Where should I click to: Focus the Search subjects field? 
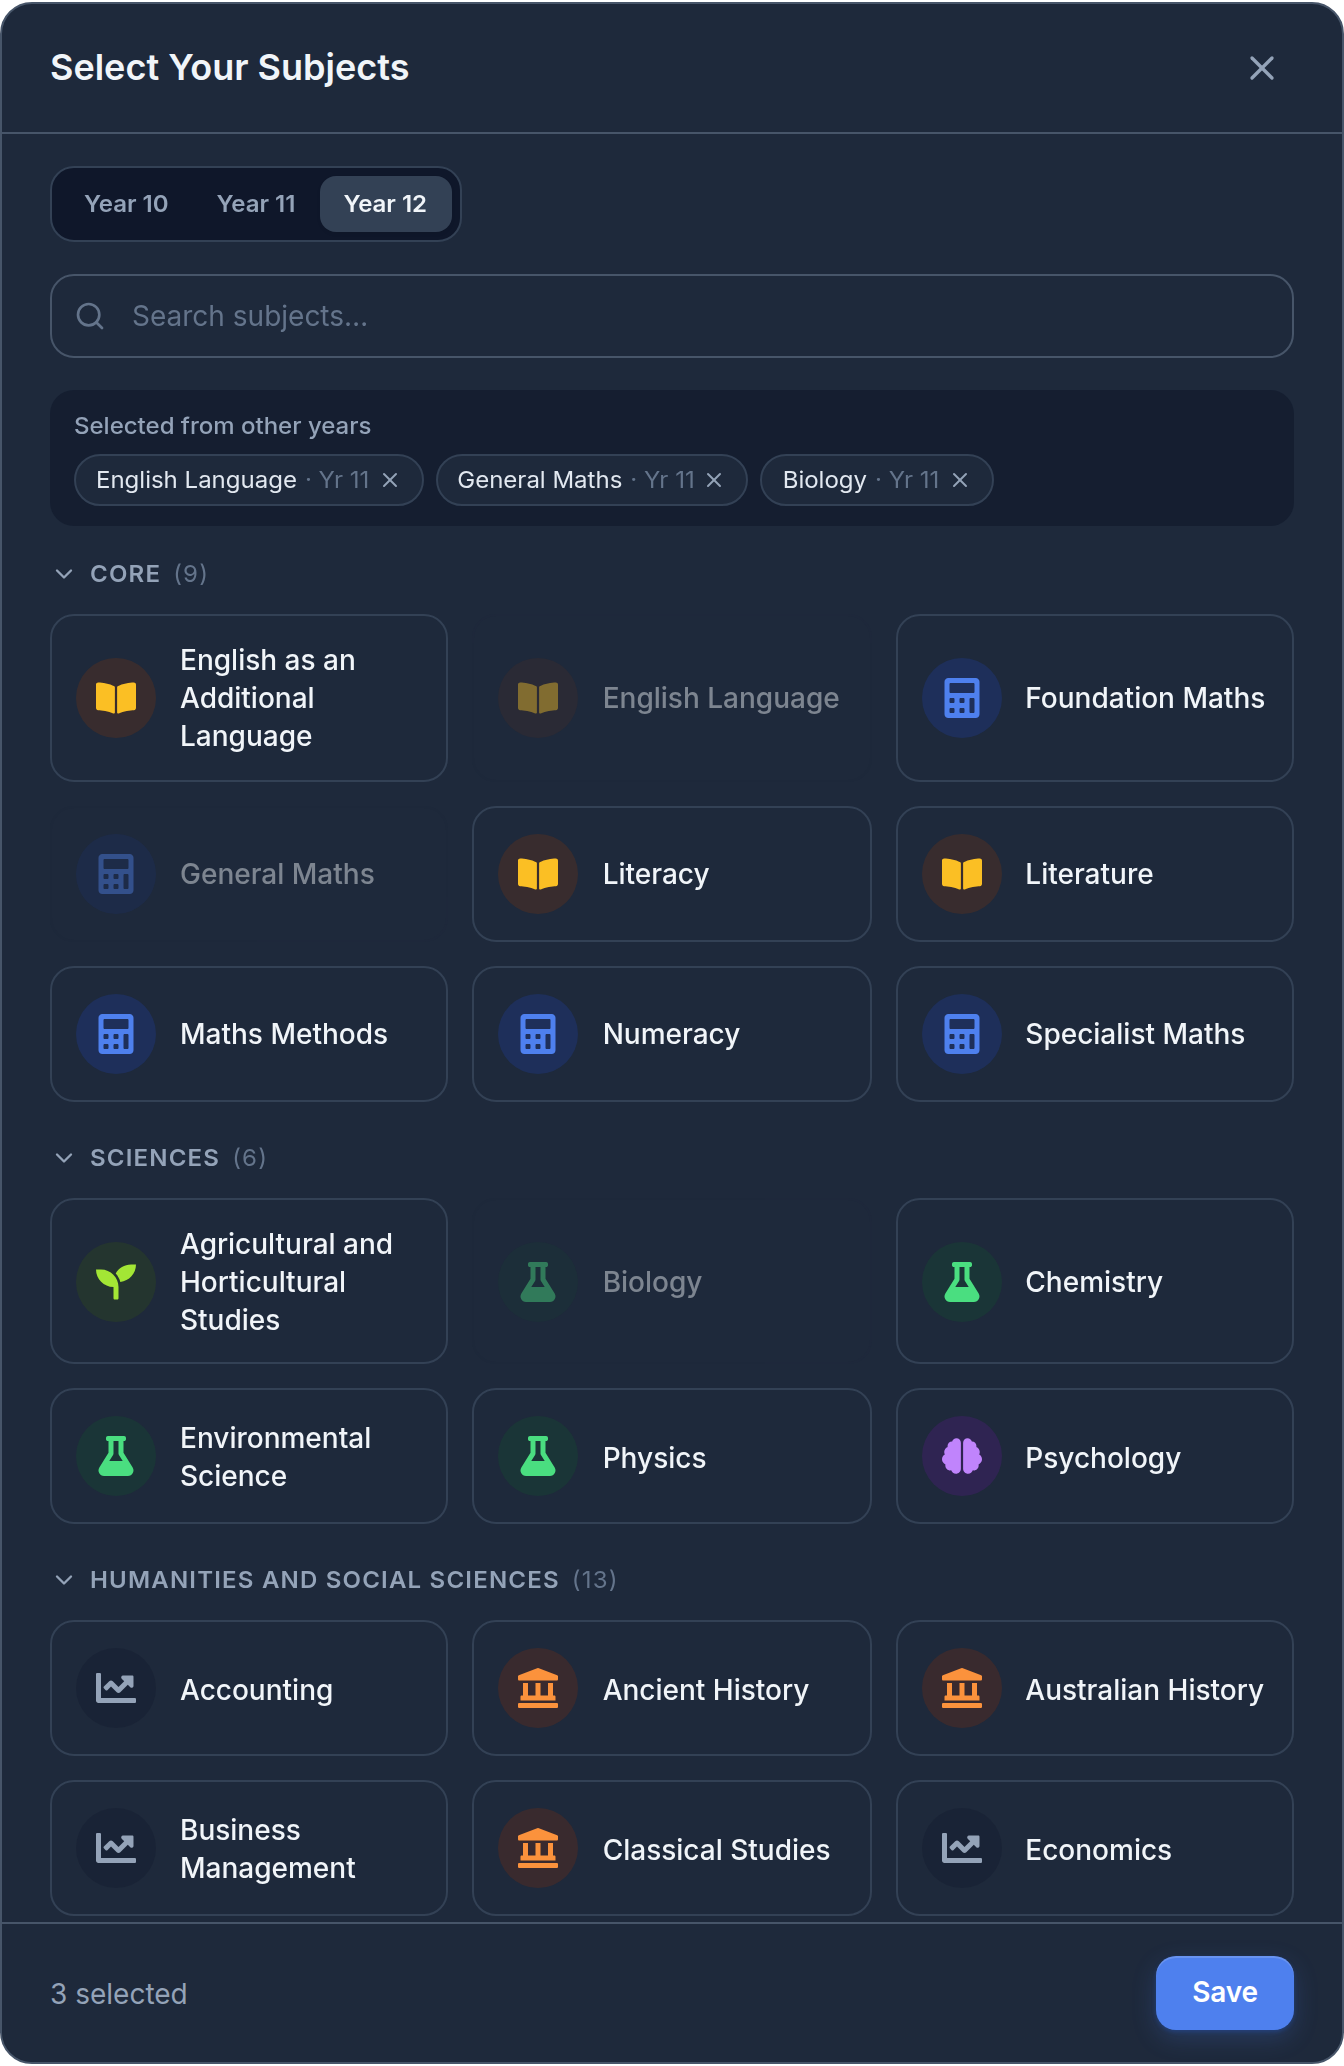[672, 316]
